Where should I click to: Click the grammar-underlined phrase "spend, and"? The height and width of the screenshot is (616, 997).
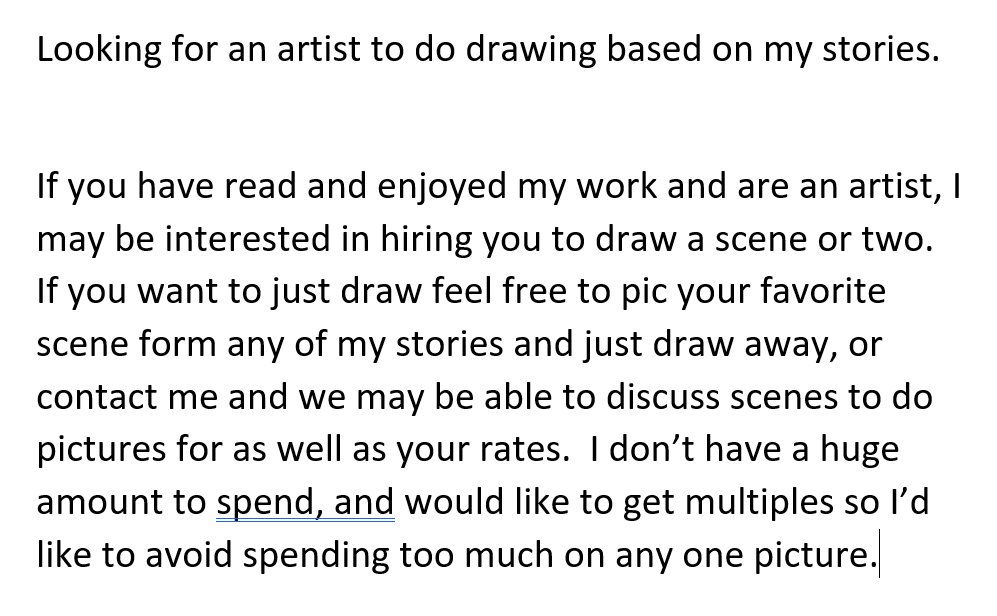coord(305,502)
